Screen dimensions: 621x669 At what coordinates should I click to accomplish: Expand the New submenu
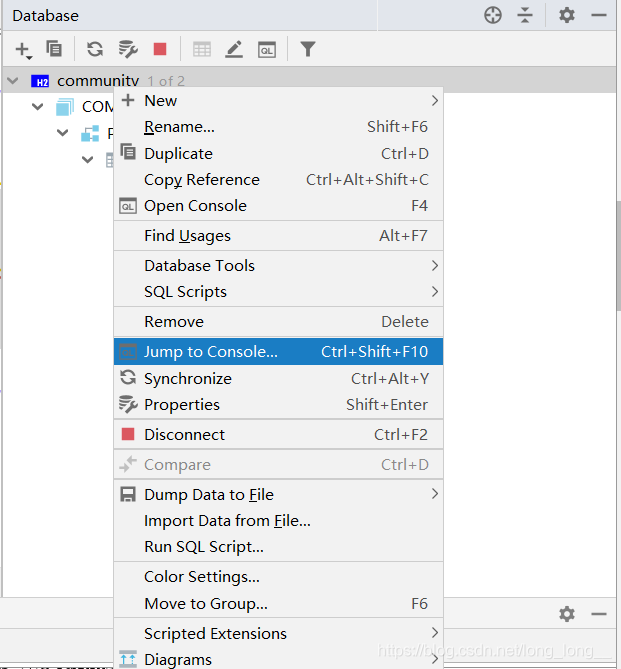[278, 101]
